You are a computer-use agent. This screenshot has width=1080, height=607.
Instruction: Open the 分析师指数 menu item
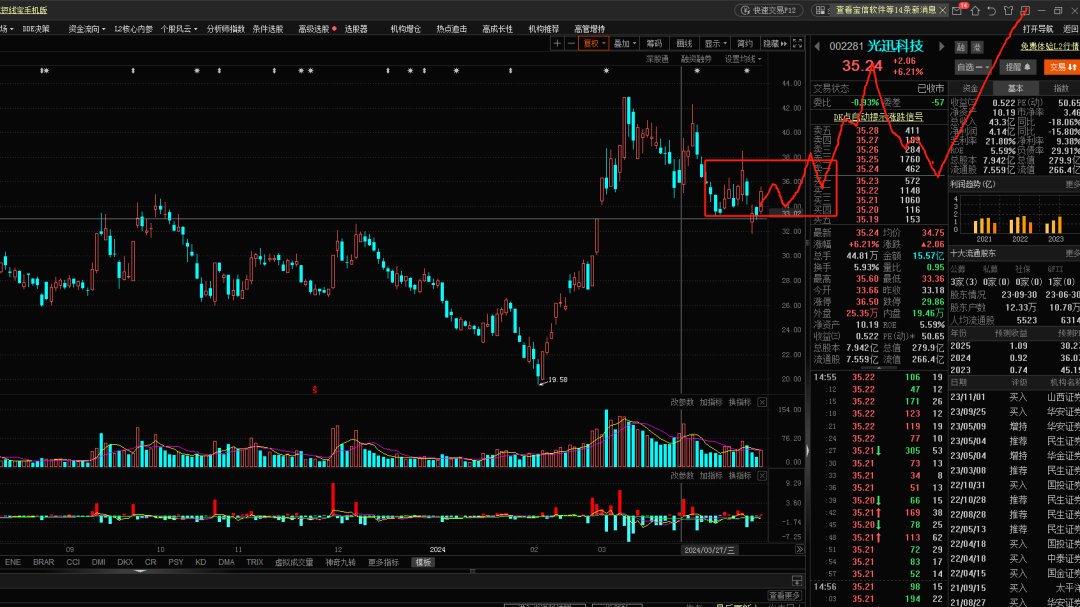pyautogui.click(x=225, y=29)
